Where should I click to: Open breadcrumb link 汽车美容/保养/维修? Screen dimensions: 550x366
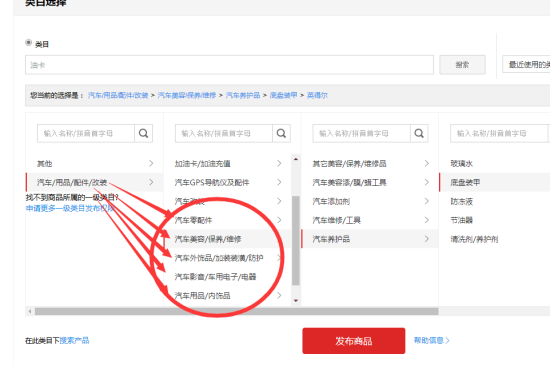pos(187,95)
